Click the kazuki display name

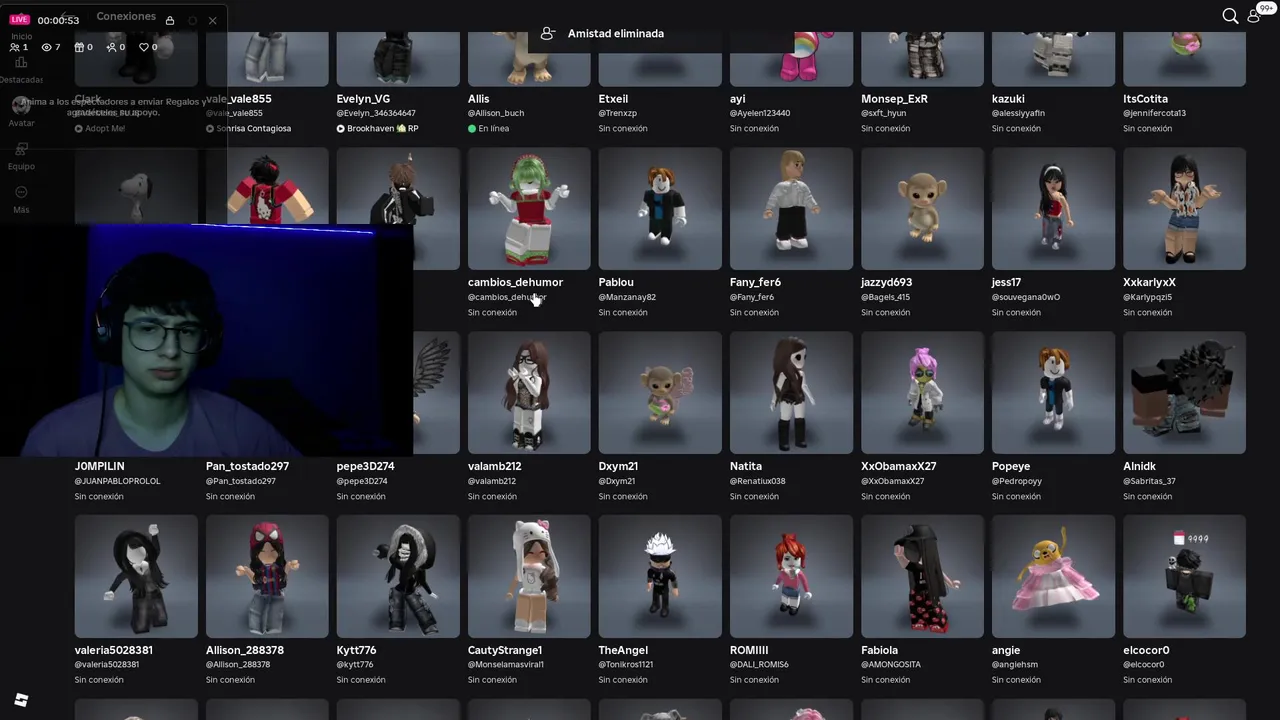(x=1008, y=99)
